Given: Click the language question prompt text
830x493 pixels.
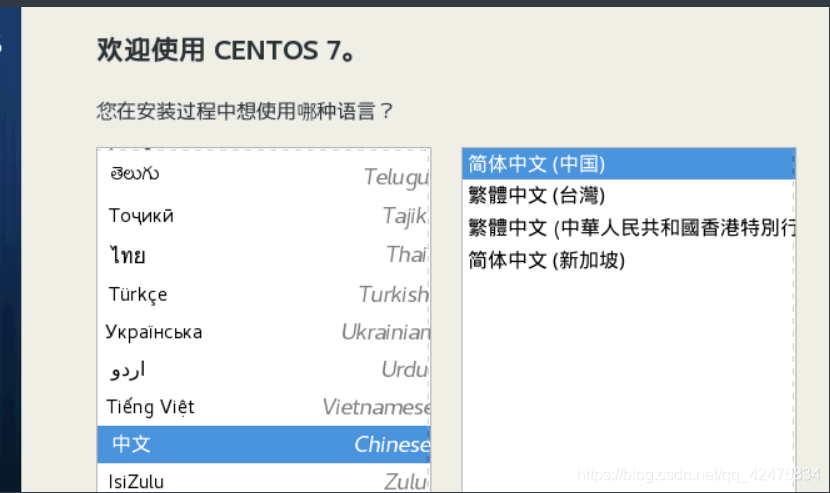Looking at the screenshot, I should coord(245,110).
